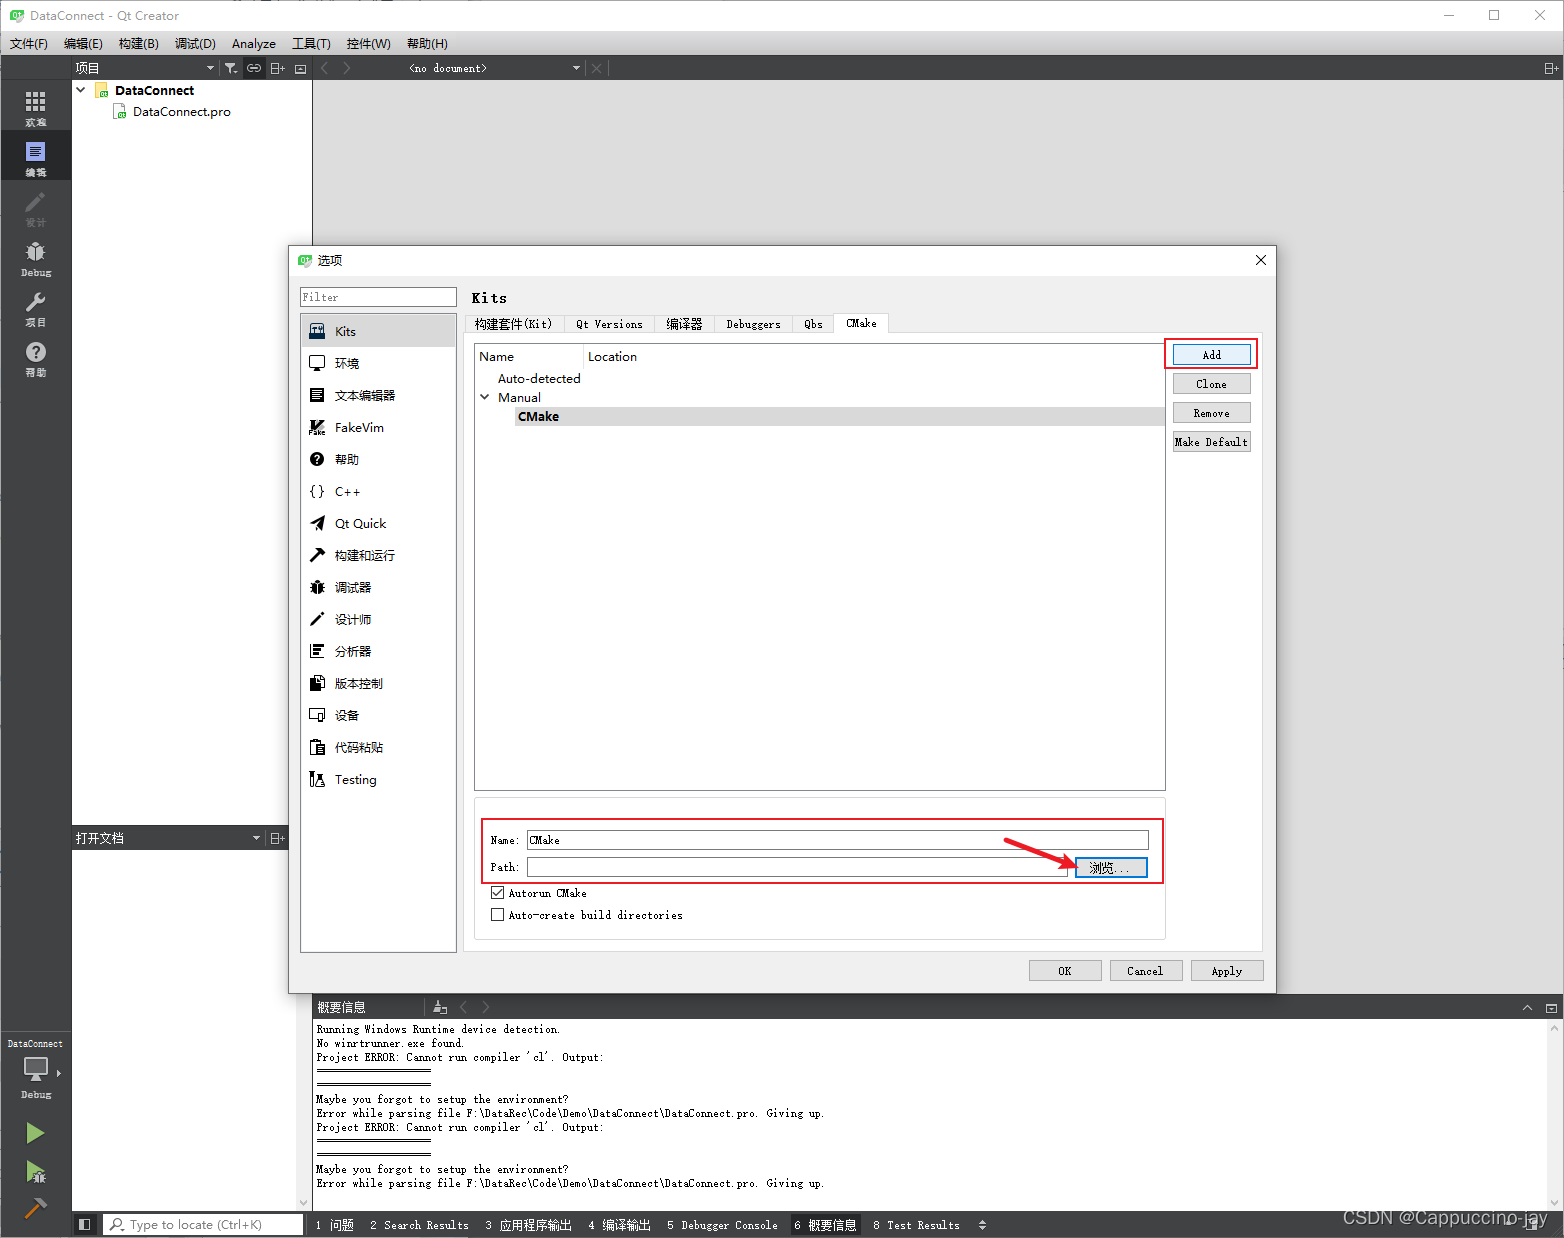Collapse the Manual group in CMake list
This screenshot has width=1564, height=1238.
(x=485, y=397)
